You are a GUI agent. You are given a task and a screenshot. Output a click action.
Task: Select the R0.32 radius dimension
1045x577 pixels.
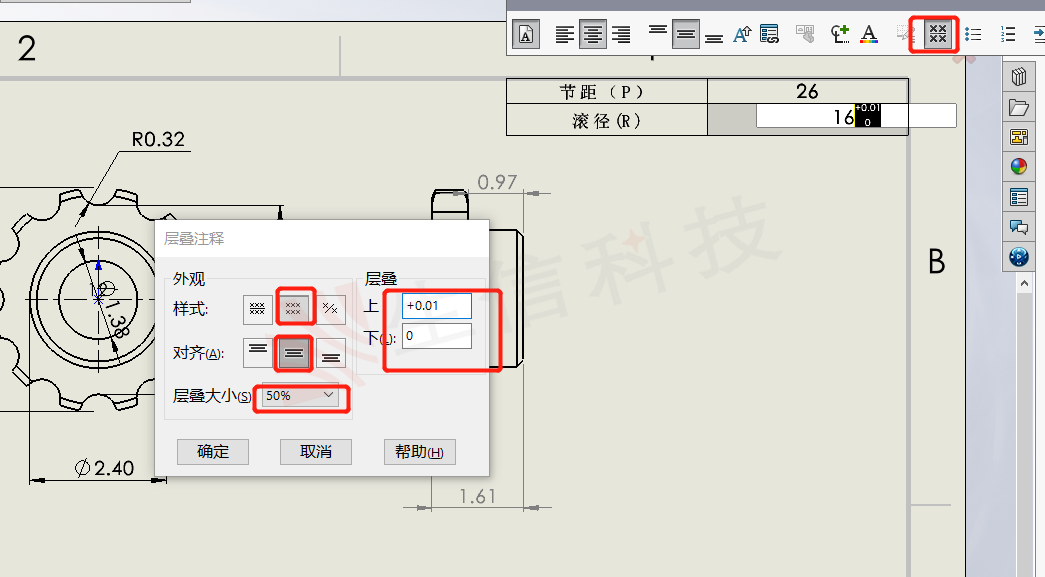[158, 139]
